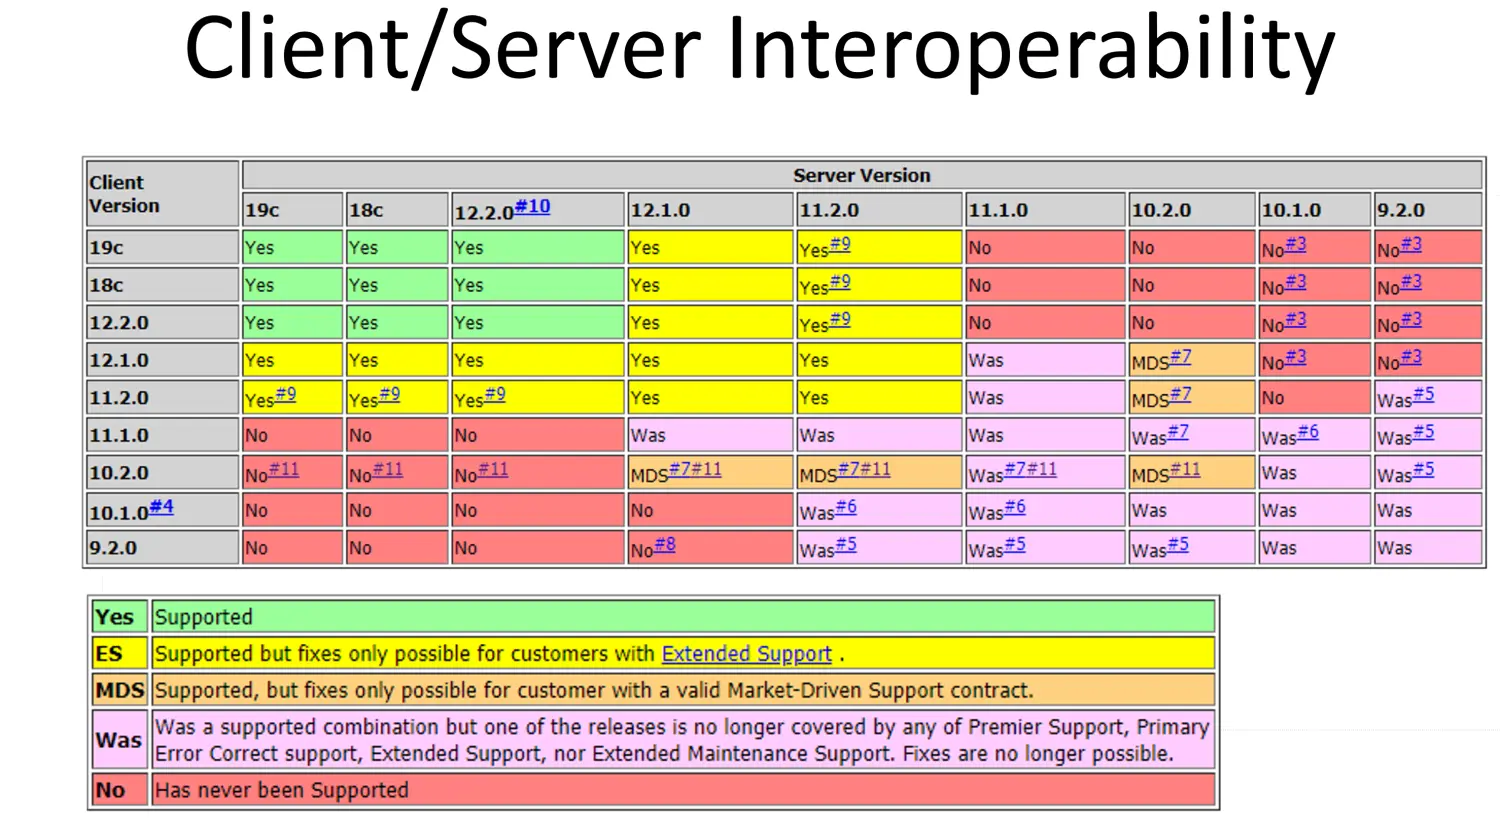This screenshot has width=1500, height=824.
Task: Click the Server Version header cell
Action: point(861,175)
